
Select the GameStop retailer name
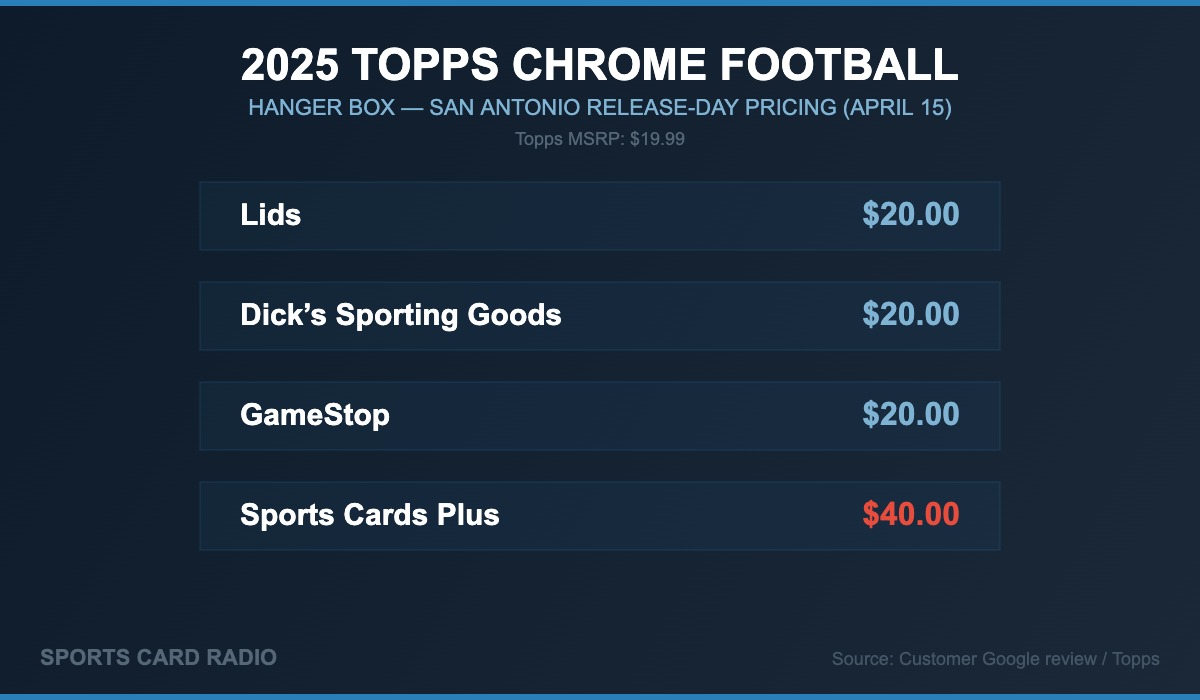pos(315,415)
